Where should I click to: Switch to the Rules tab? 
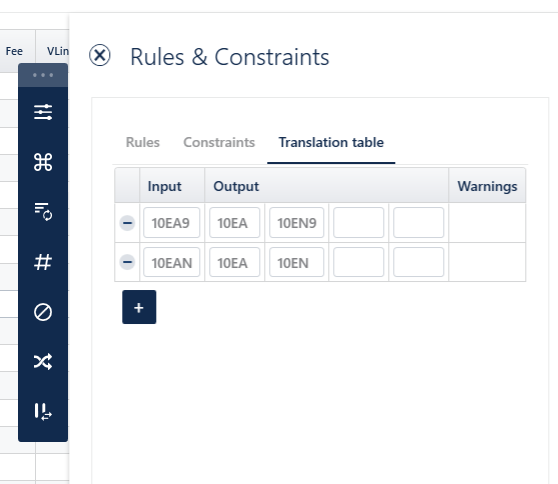143,142
